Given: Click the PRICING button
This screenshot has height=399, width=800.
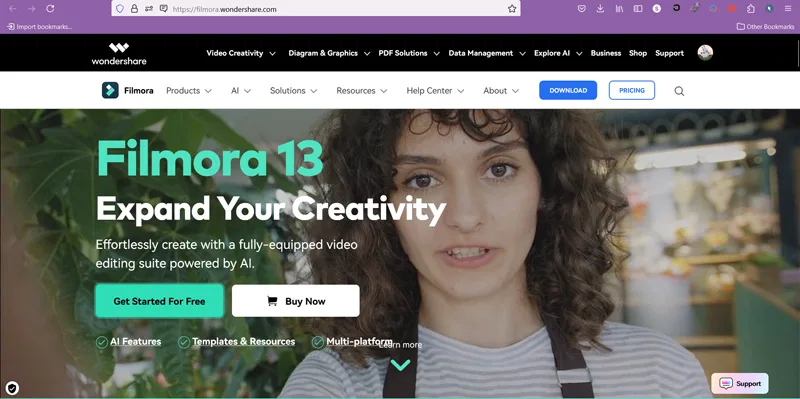Looking at the screenshot, I should pos(632,90).
